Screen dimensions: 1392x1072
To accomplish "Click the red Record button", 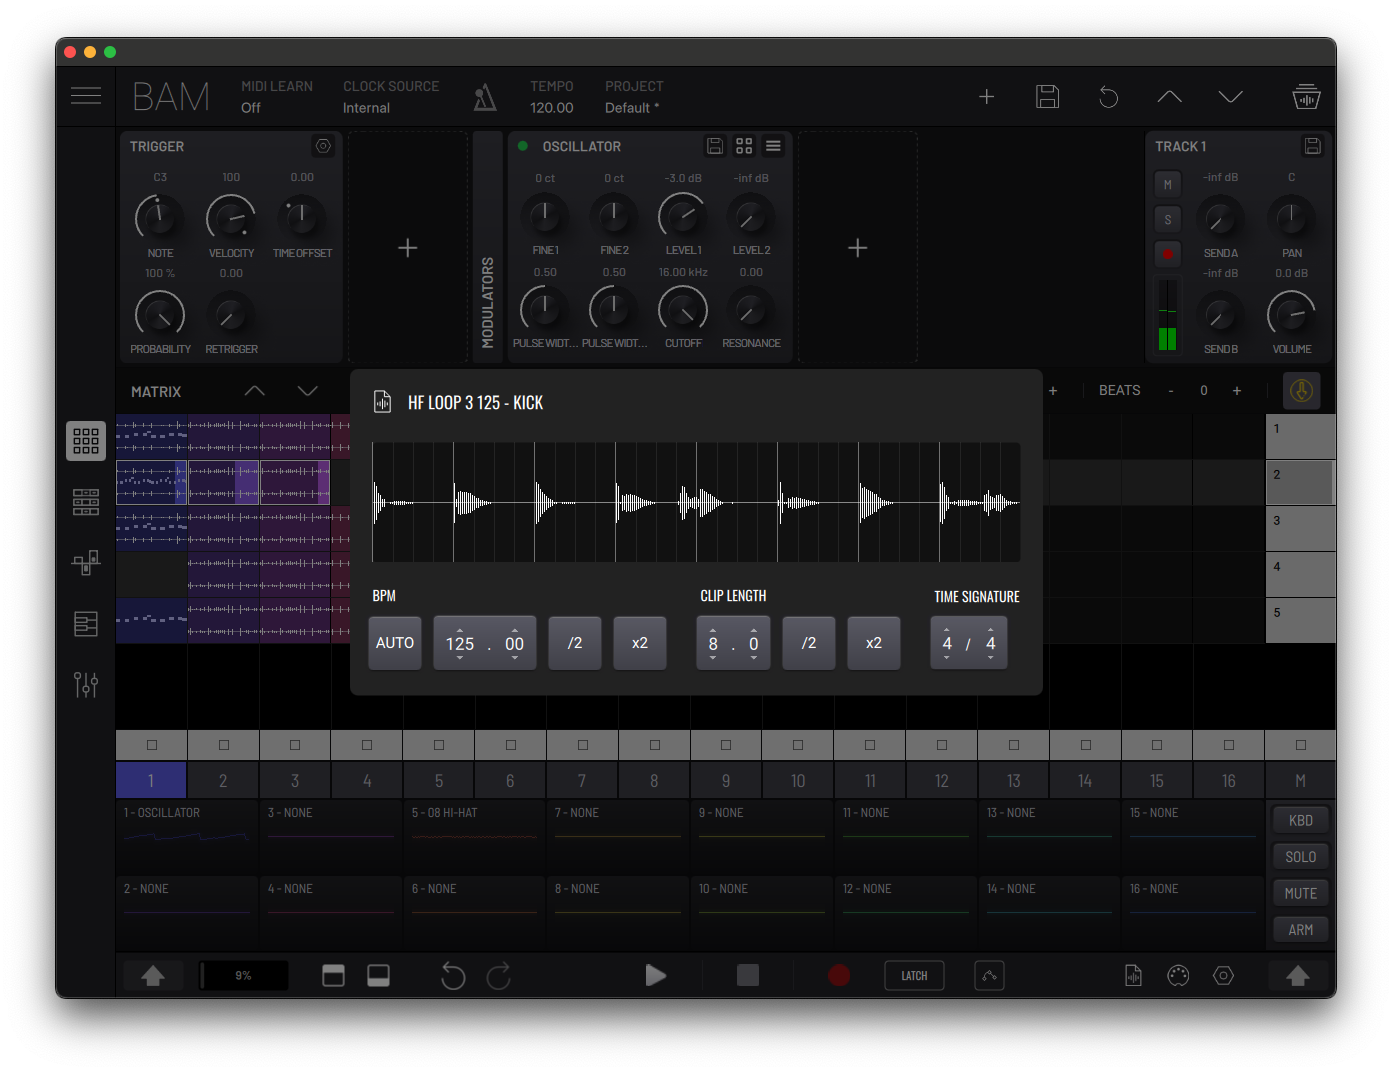I will pos(839,975).
